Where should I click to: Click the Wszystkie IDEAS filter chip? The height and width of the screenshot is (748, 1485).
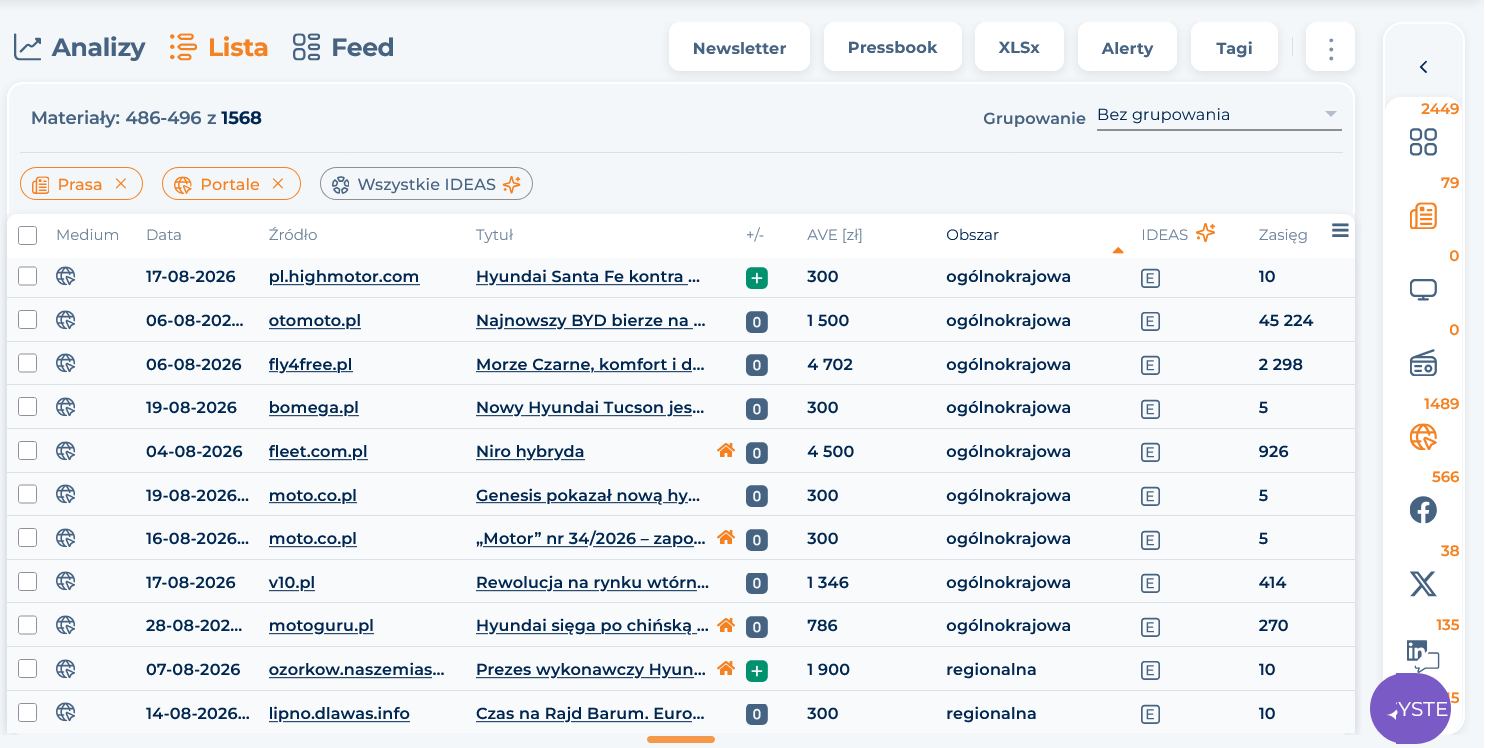point(426,184)
